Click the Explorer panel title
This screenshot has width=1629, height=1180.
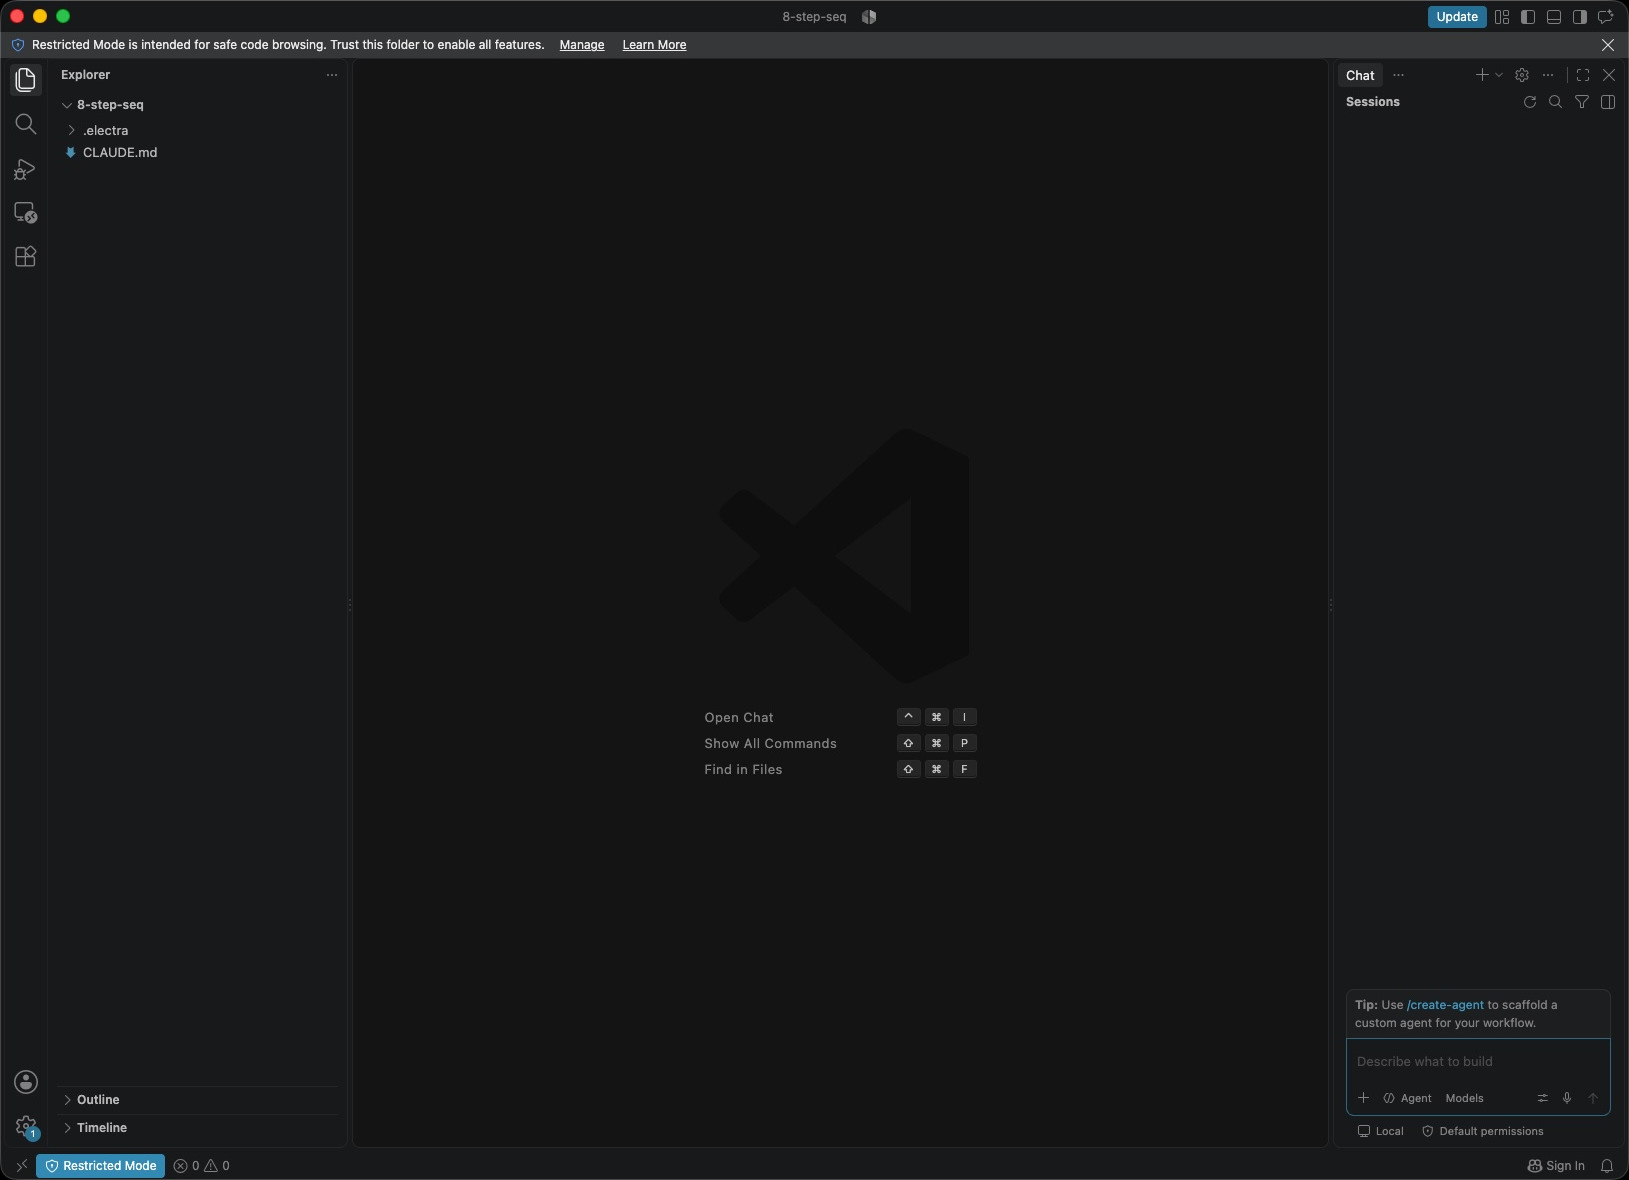point(85,75)
